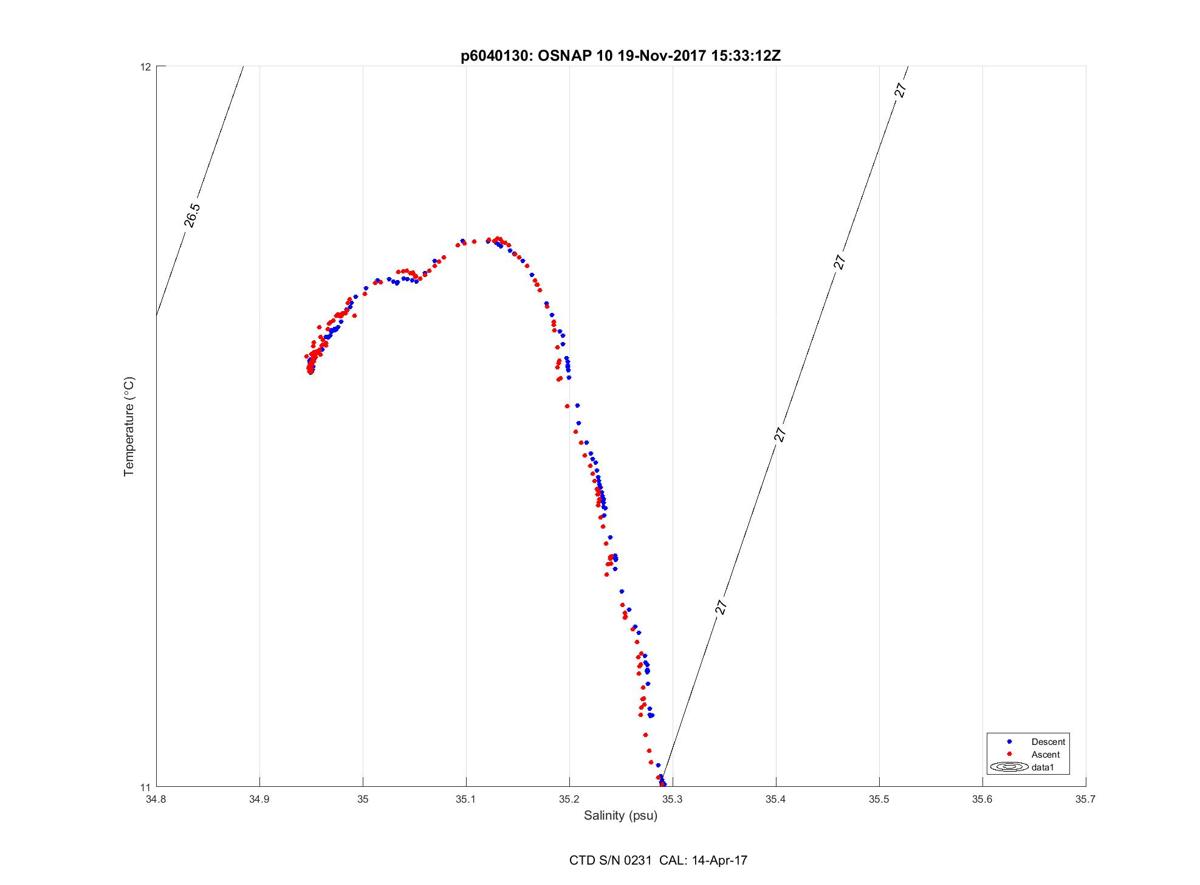Image resolution: width=1200 pixels, height=885 pixels.
Task: Click the 35.7 salinity tick label
Action: click(1086, 798)
